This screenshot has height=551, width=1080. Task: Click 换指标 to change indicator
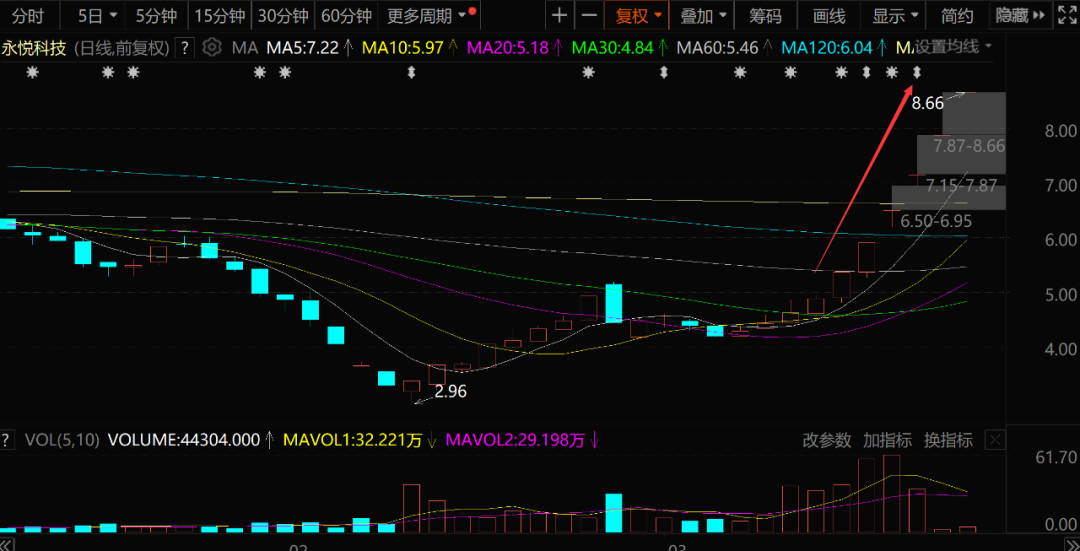(x=948, y=440)
